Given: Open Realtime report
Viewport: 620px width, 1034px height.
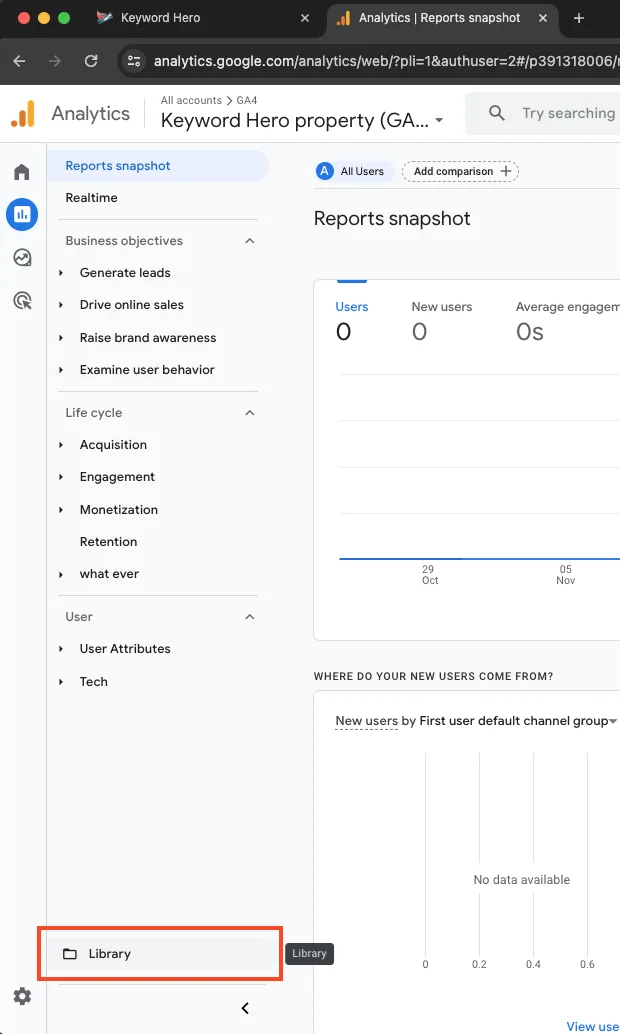Looking at the screenshot, I should point(92,198).
